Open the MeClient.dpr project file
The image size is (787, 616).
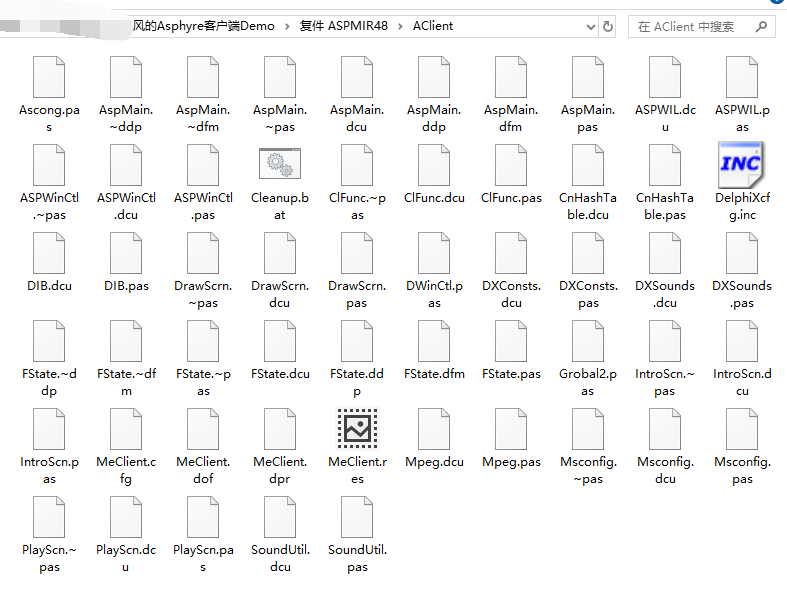[x=280, y=430]
